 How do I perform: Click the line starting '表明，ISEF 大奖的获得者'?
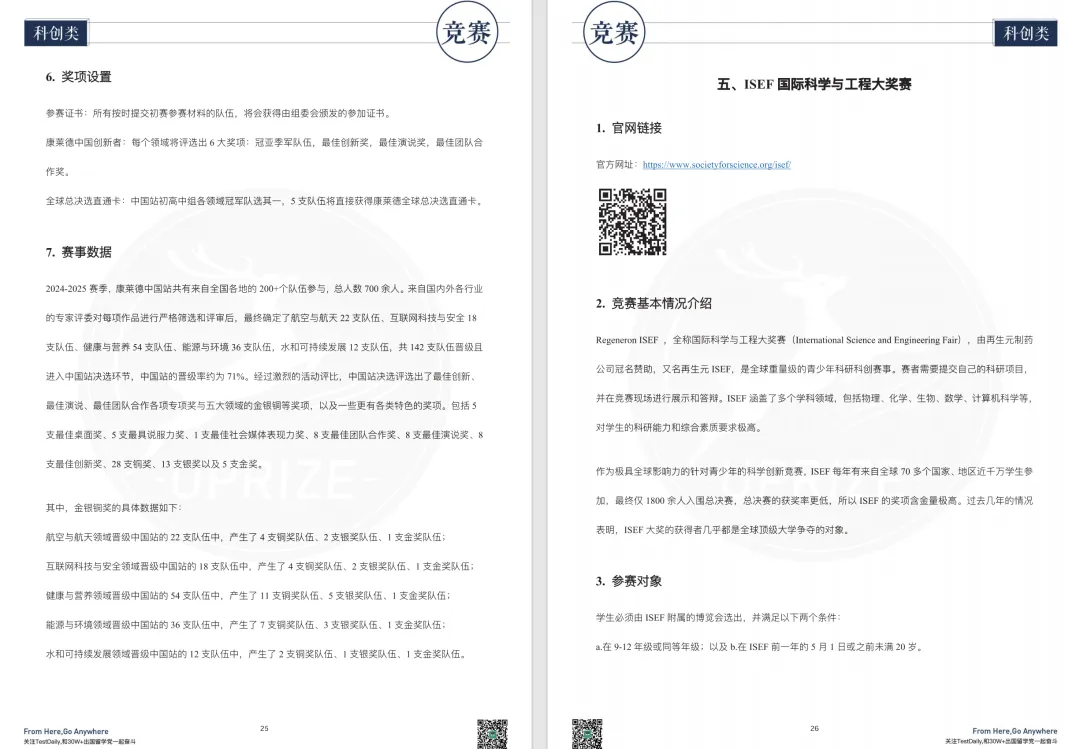point(724,530)
